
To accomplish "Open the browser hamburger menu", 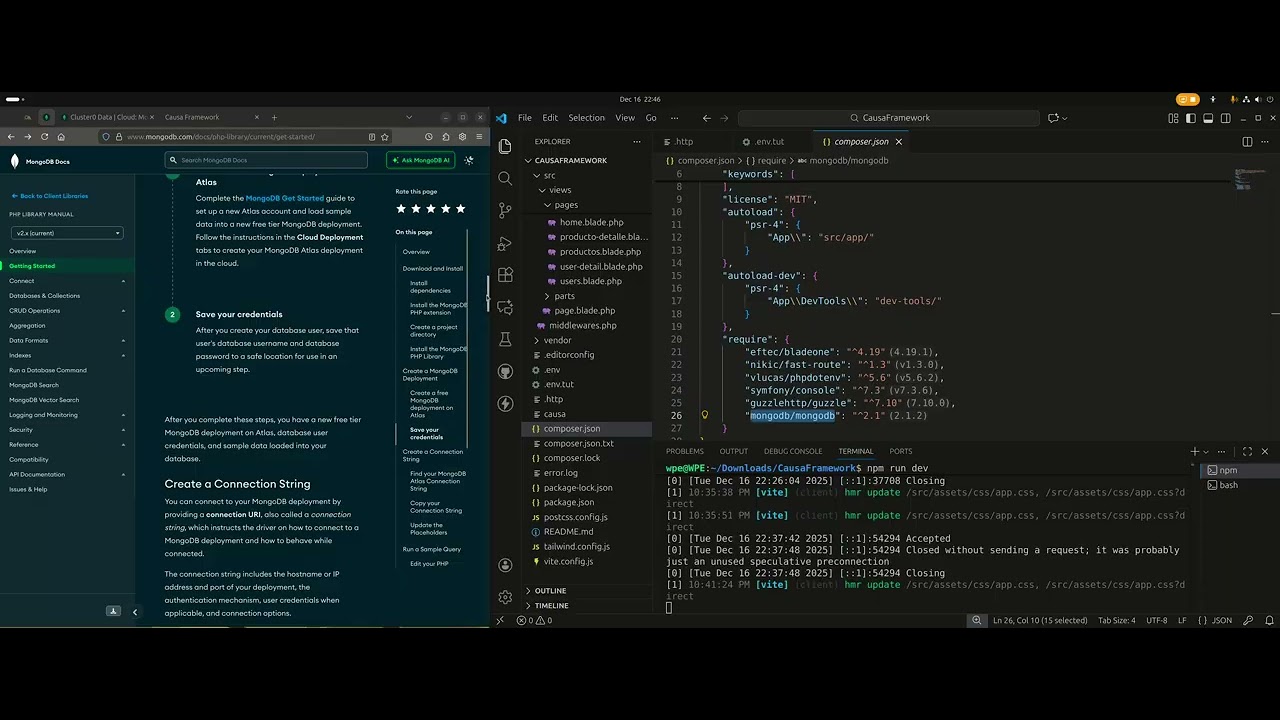I will [479, 137].
